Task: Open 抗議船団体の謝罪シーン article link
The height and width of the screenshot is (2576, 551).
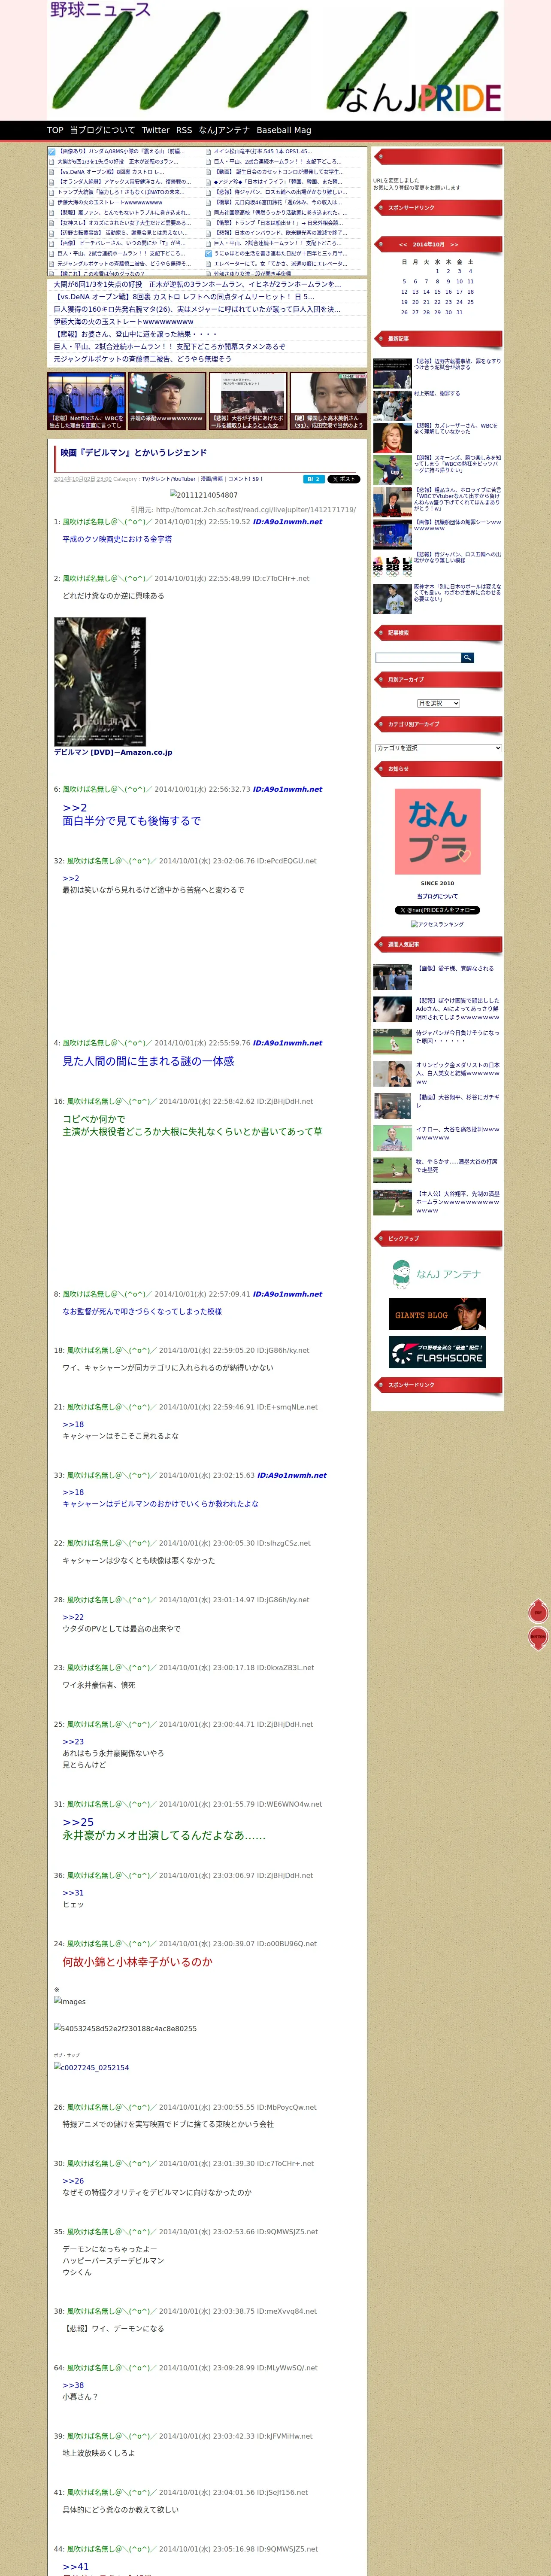Action: tap(458, 525)
